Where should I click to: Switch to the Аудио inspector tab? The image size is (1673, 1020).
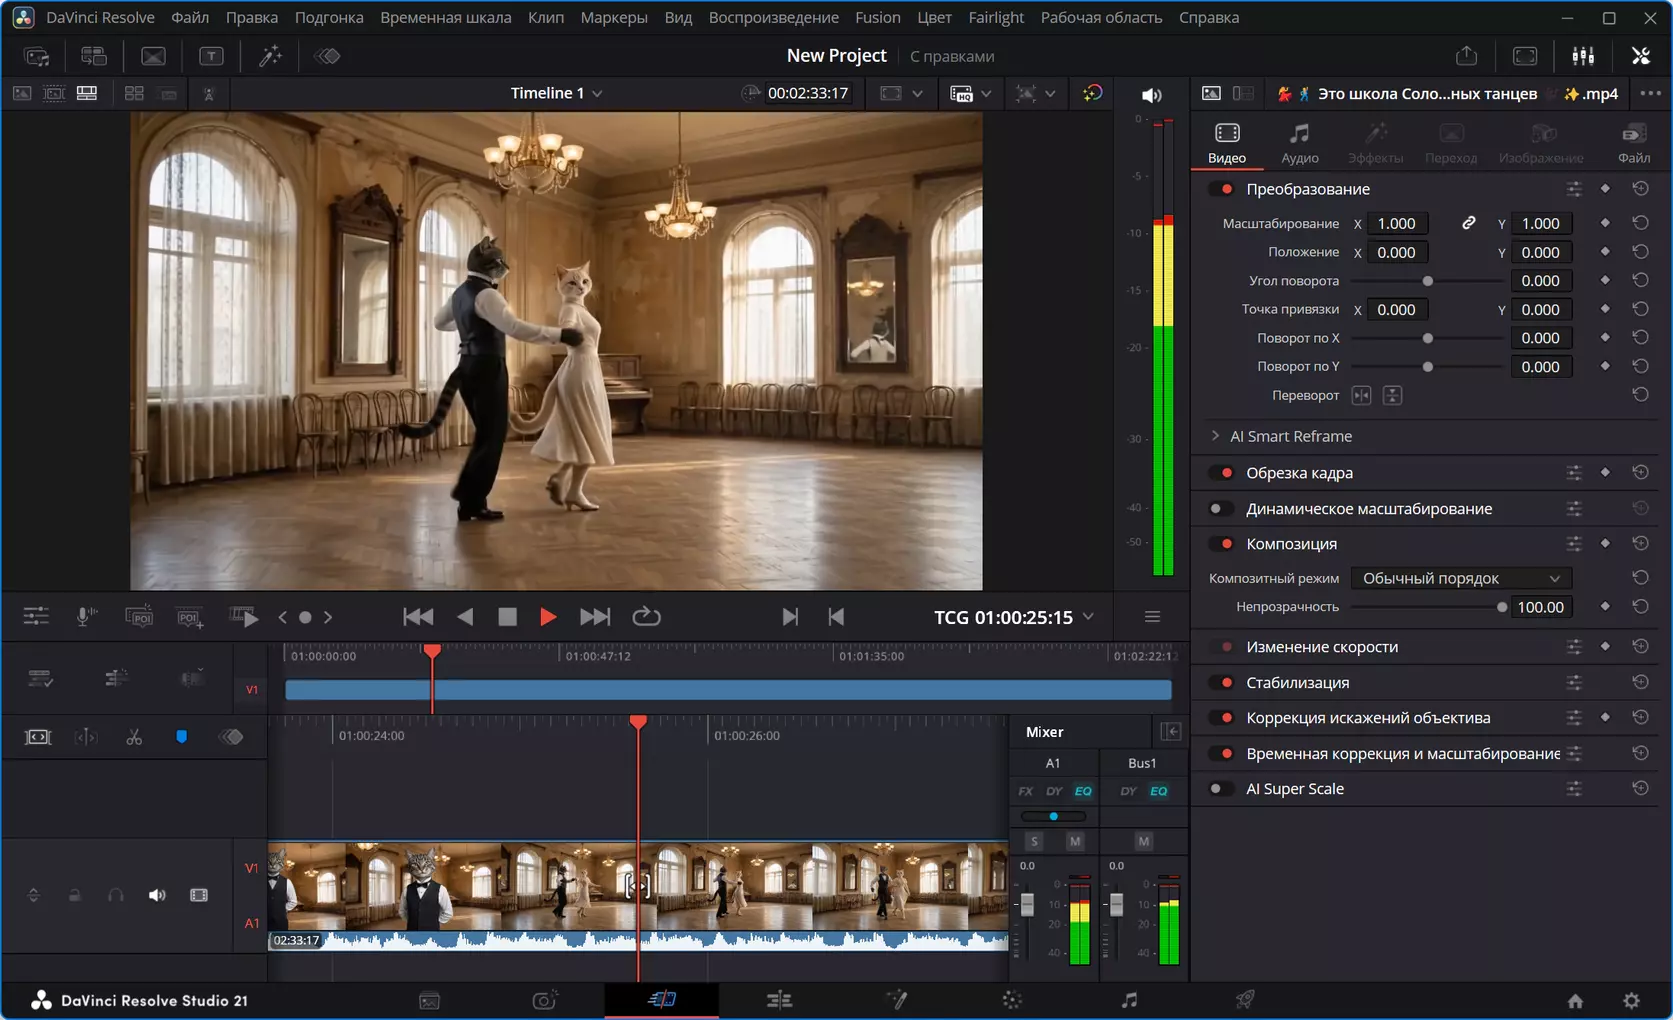(1299, 143)
